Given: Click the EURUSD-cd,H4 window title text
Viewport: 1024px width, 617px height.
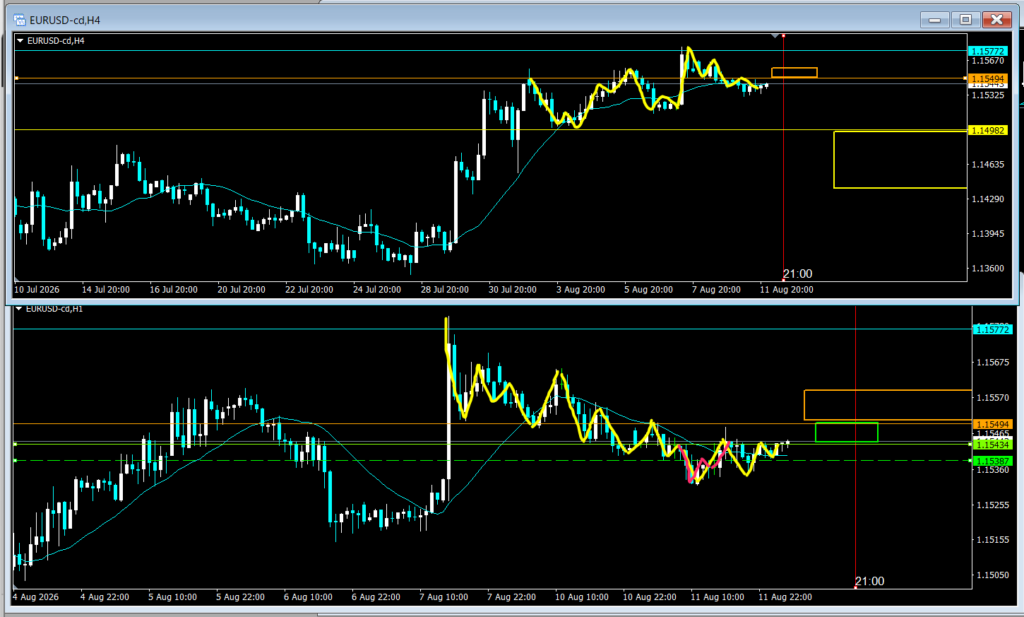Looking at the screenshot, I should click(x=65, y=20).
